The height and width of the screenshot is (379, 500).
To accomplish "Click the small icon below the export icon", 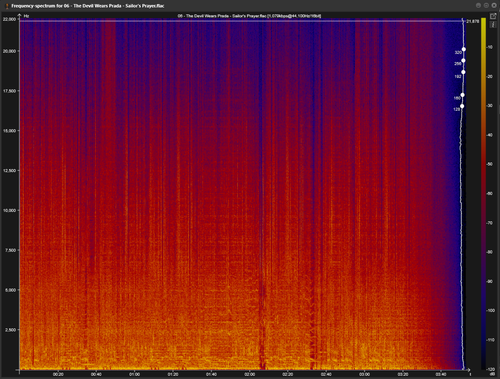I will 493,25.
